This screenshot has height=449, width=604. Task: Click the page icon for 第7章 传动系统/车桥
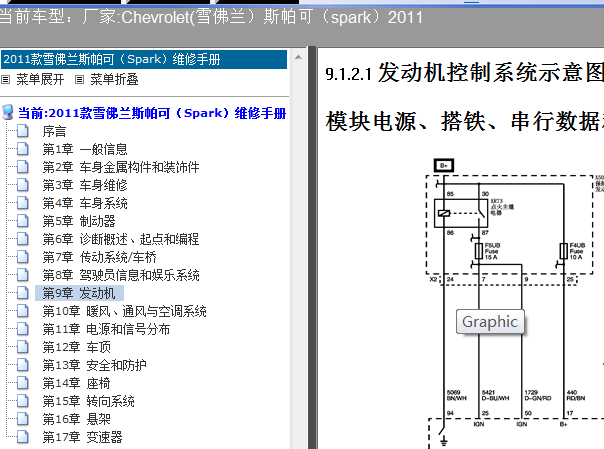tap(23, 256)
